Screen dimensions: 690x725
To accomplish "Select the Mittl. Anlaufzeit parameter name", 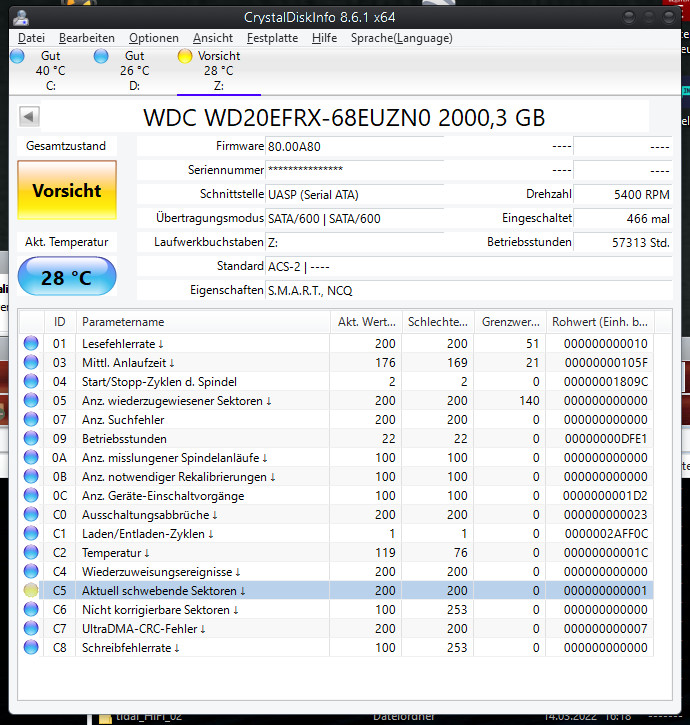I will (x=128, y=362).
